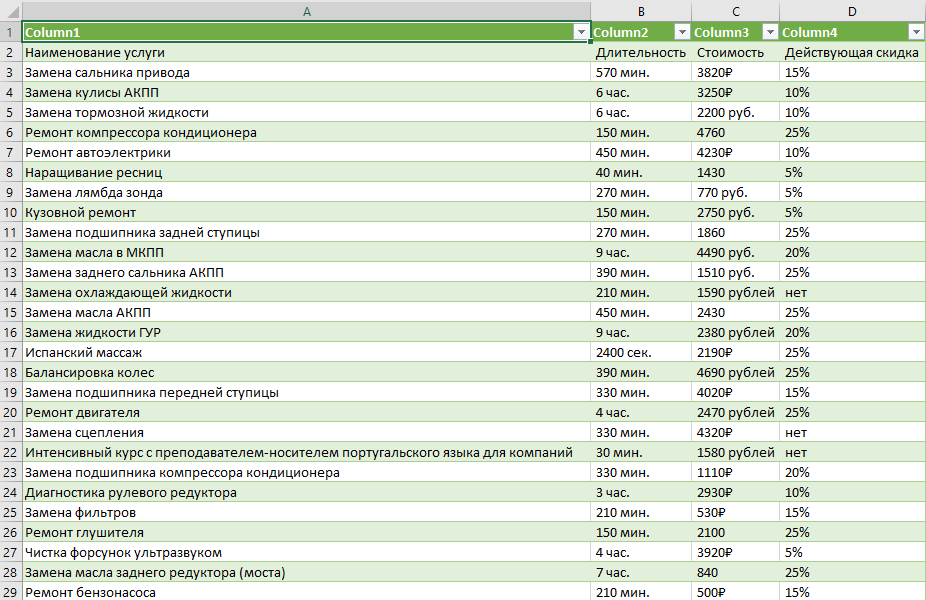
Task: Select cell 'Замена кулисы АКПП'
Action: (x=307, y=93)
